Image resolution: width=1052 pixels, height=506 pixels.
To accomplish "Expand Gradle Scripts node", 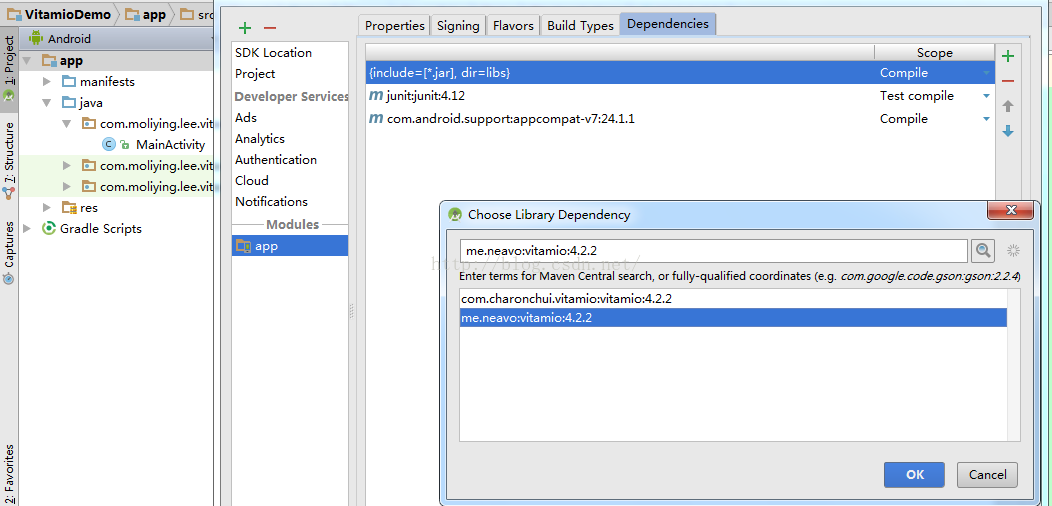I will (x=27, y=228).
